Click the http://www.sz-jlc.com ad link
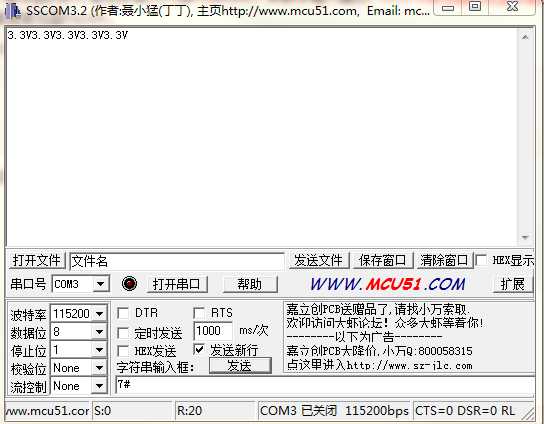This screenshot has height=424, width=544. point(409,366)
